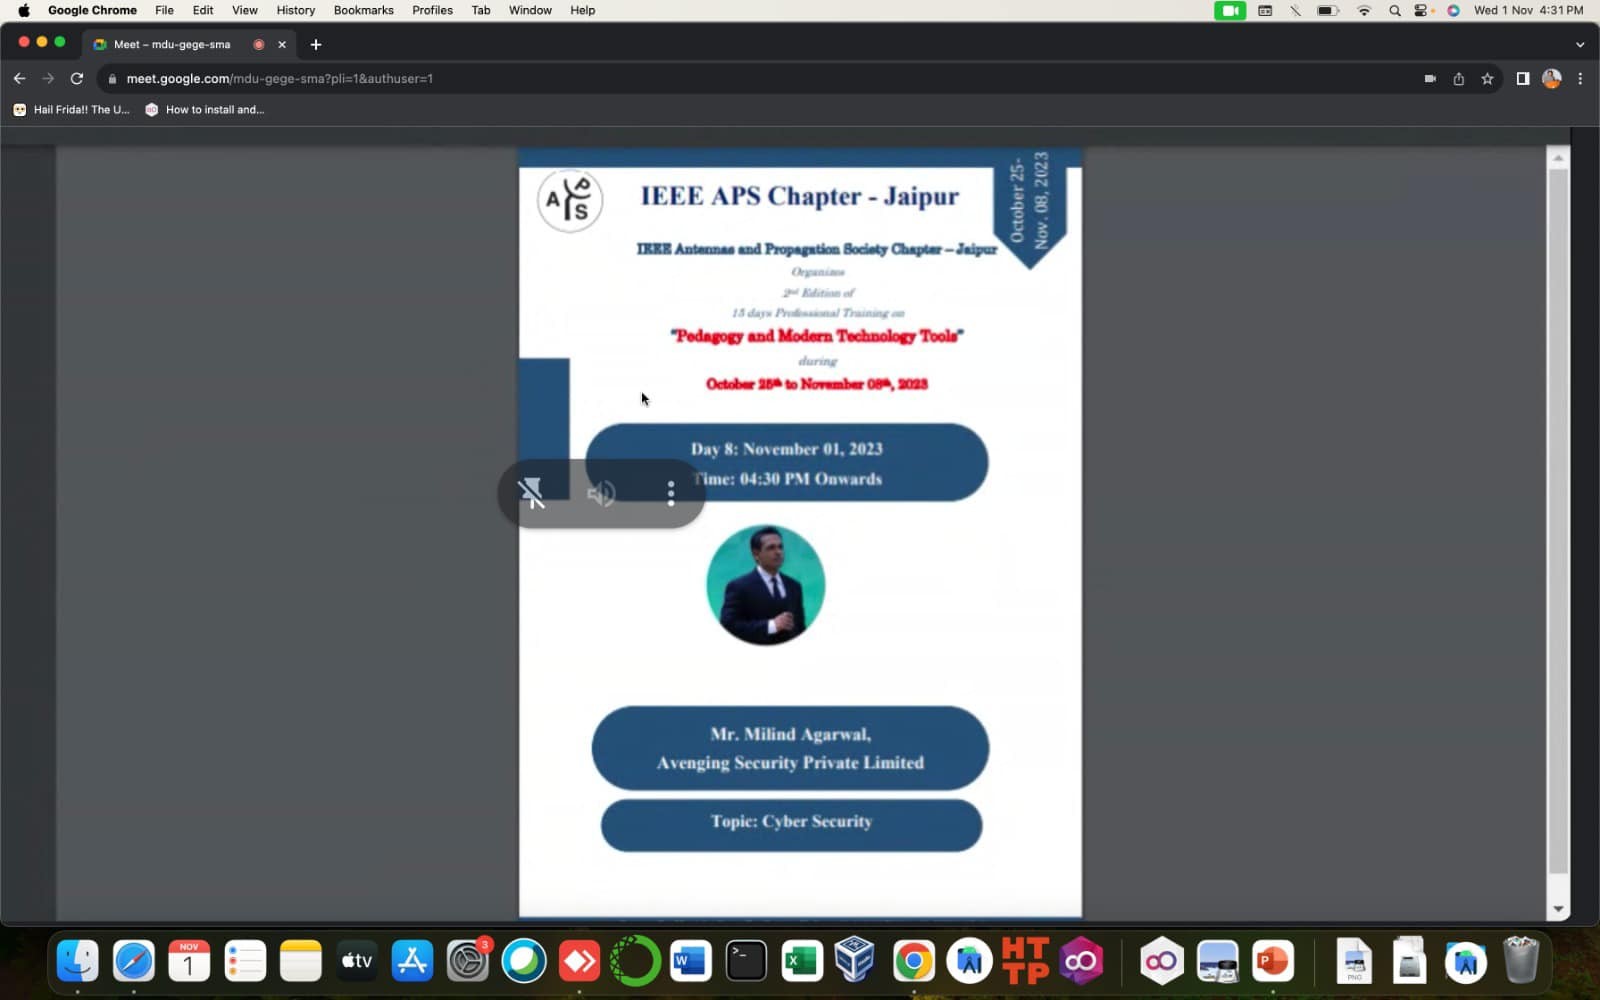Screen dimensions: 1600x1000
Task: Open the History menu
Action: pos(295,10)
